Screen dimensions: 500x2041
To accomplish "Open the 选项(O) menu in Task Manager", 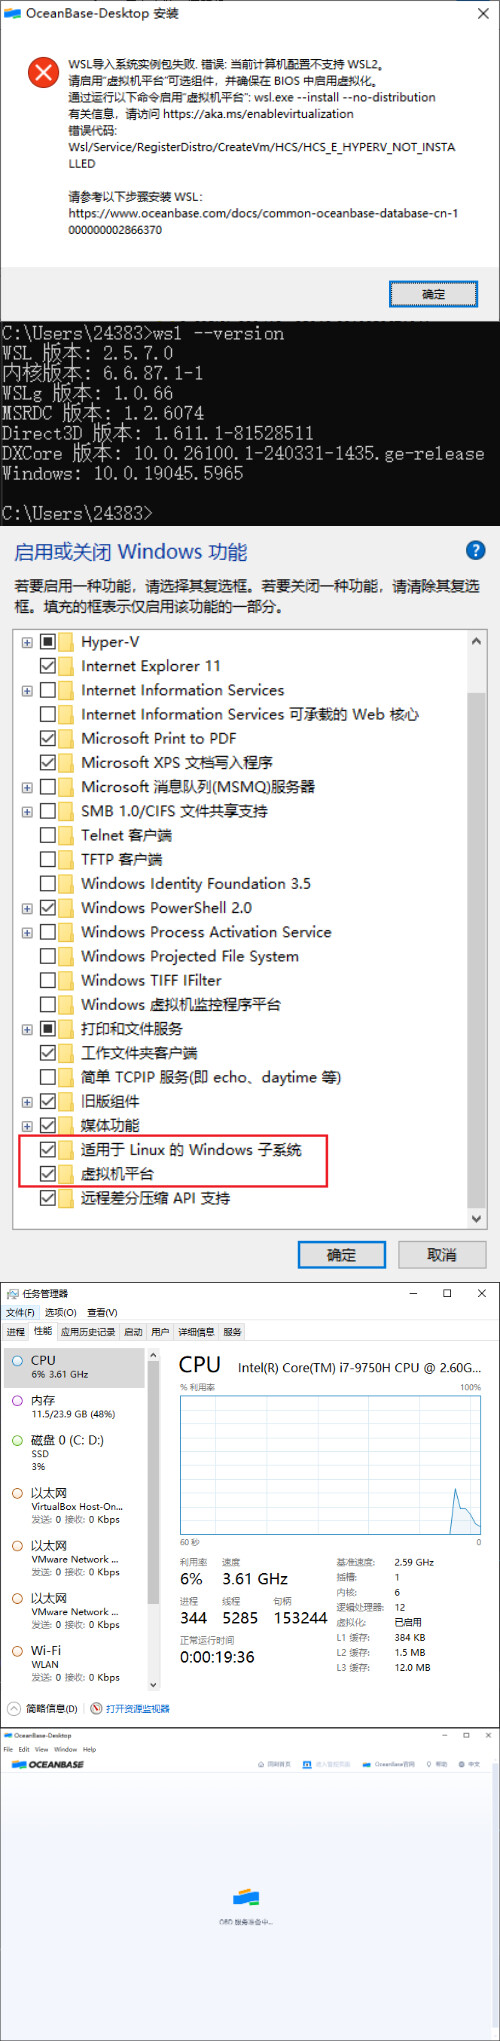I will point(61,1312).
